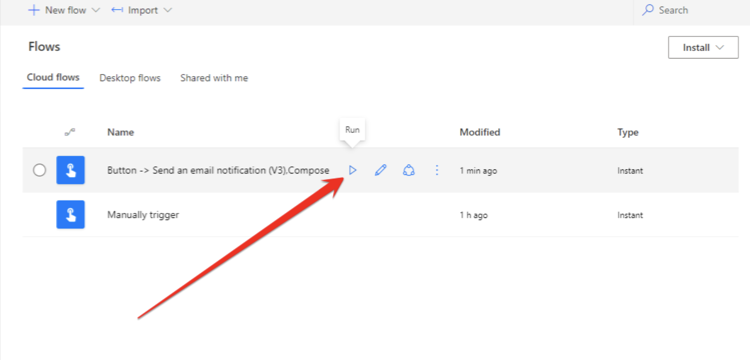Click the Manually trigger flow's icon
751x360 pixels.
pyautogui.click(x=70, y=214)
